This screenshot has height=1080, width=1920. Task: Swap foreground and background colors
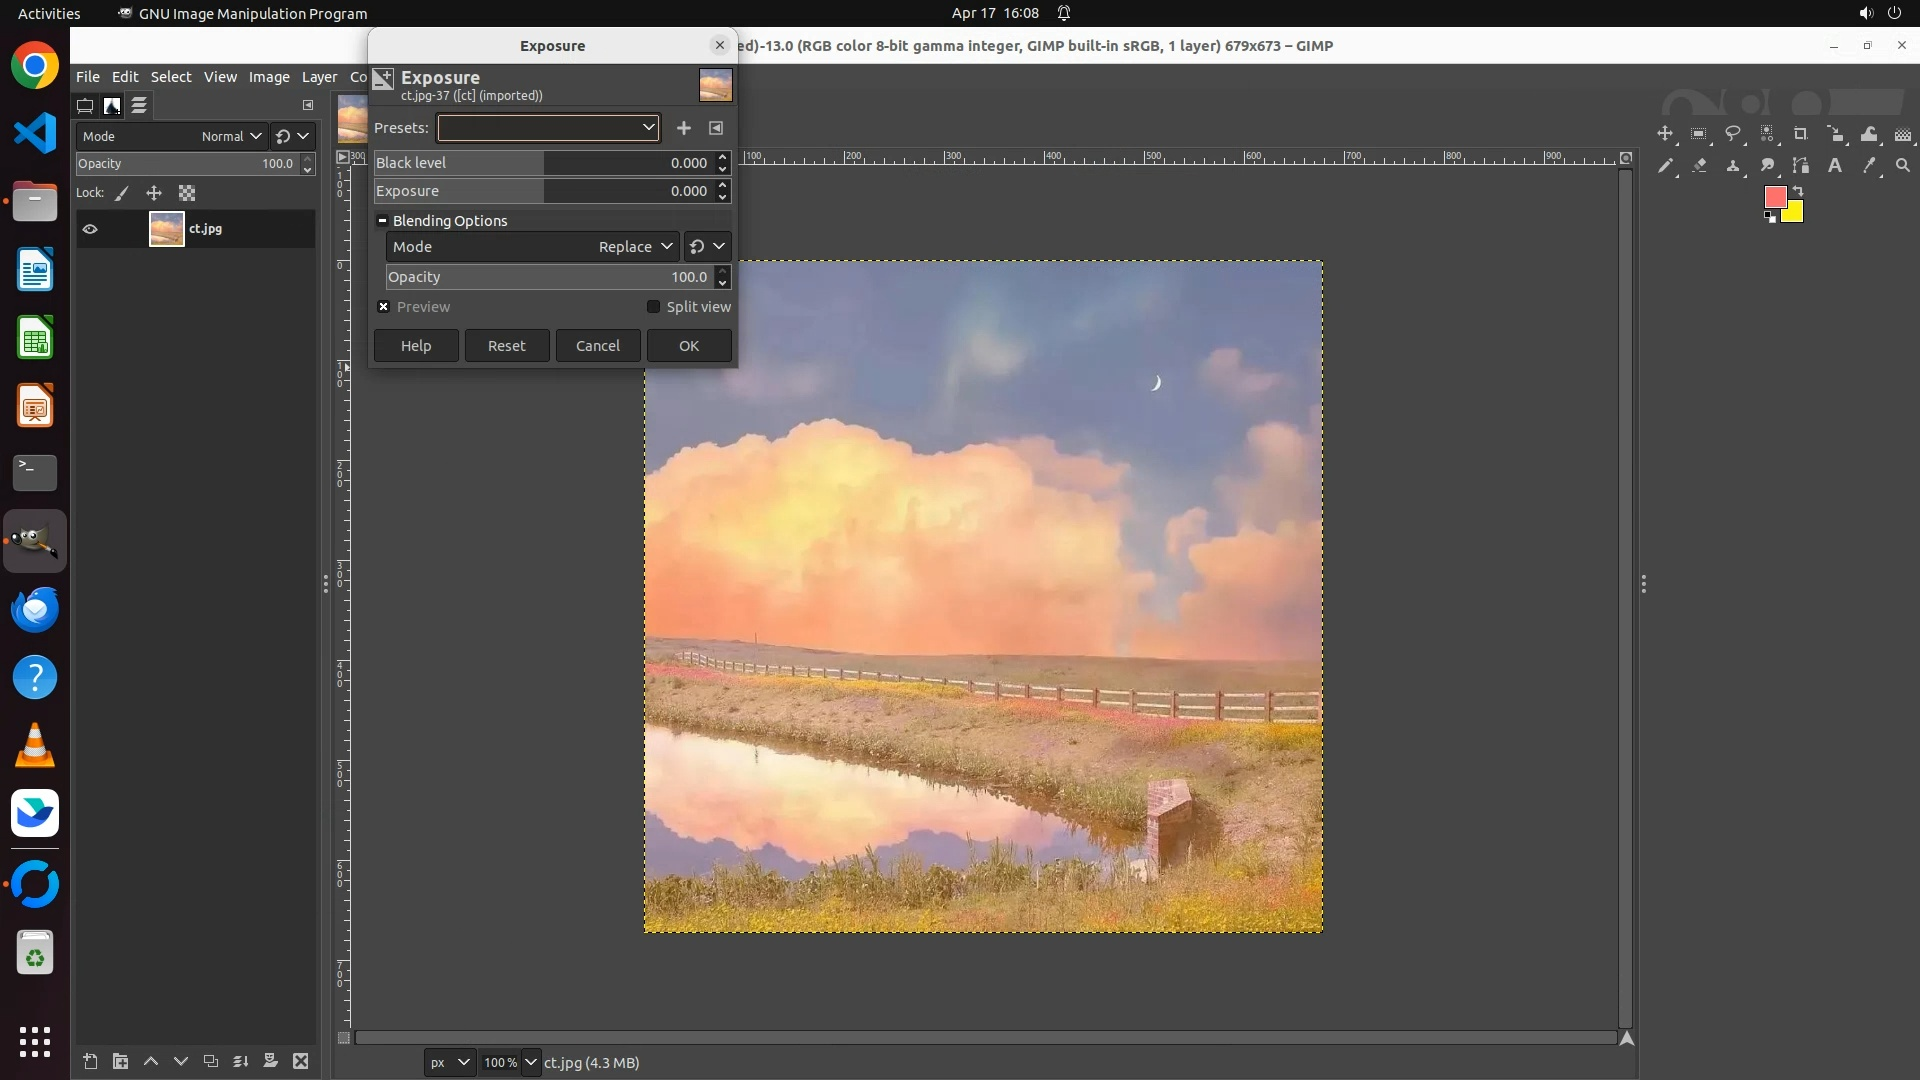coord(1798,190)
